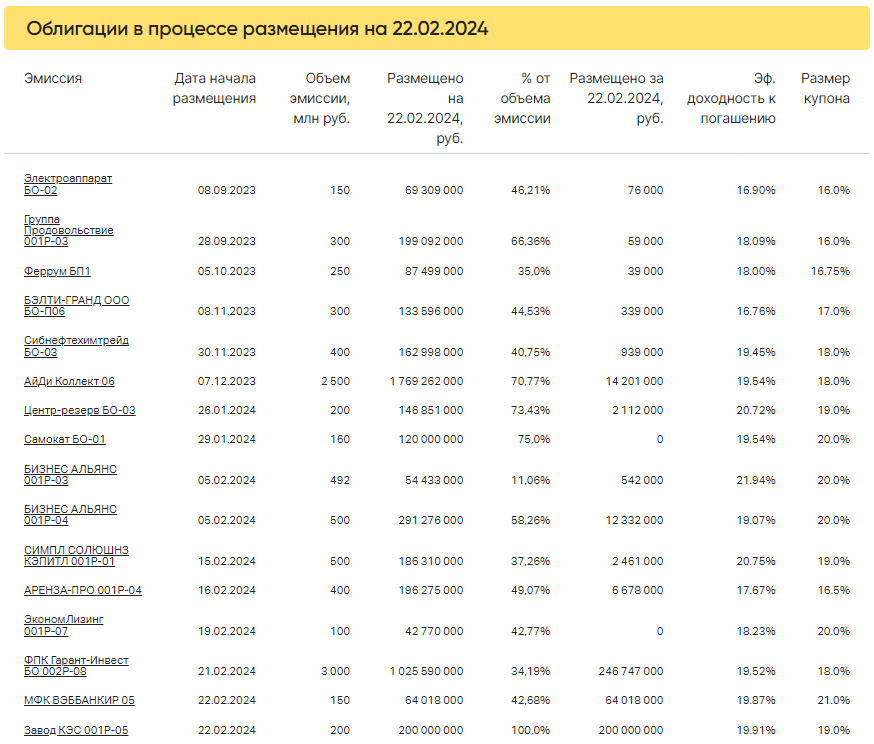
Task: Click the percentage value 73,43%
Action: tap(531, 410)
